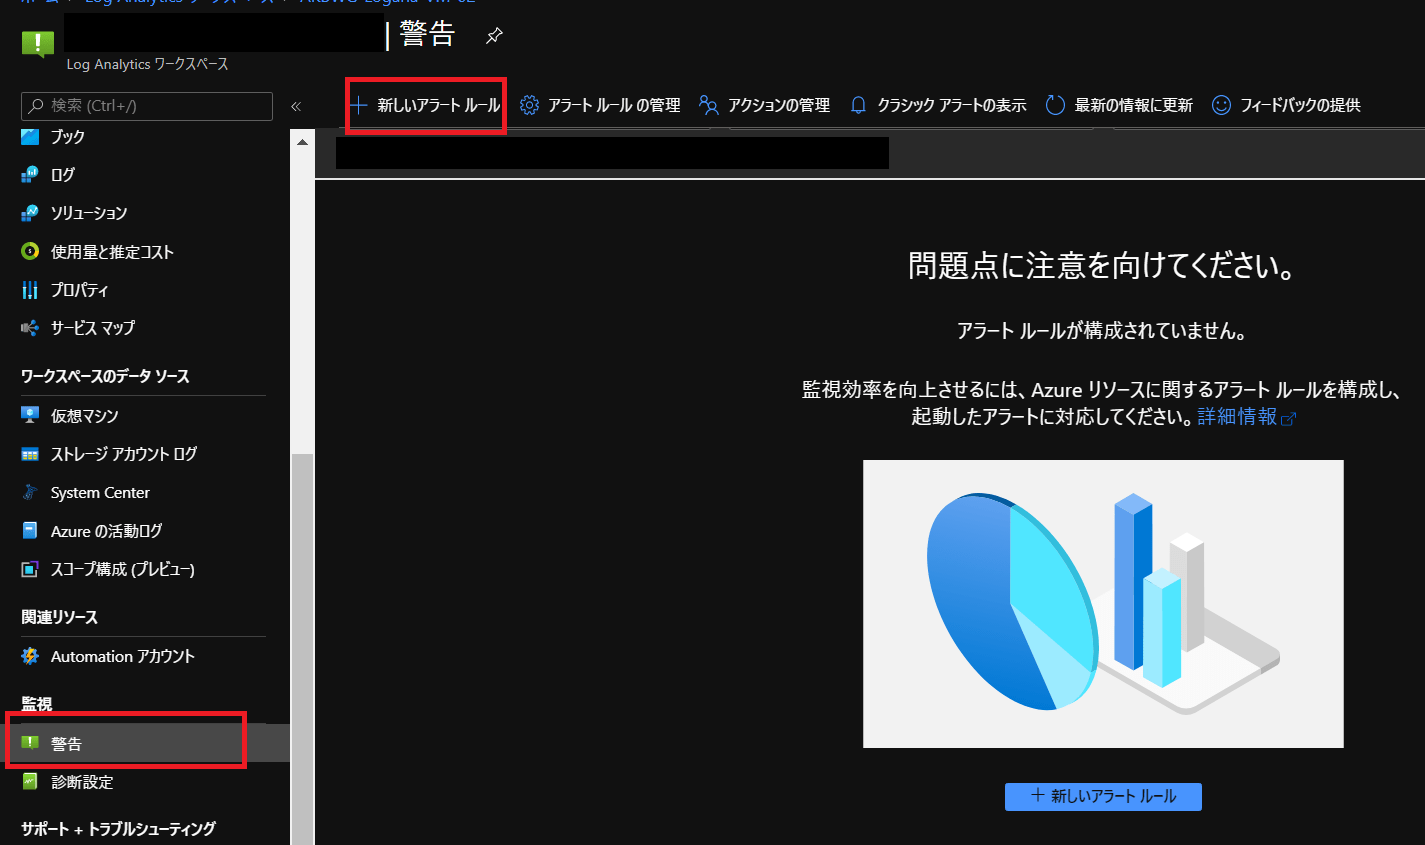
Task: Click the スコープ構成 icon
Action: tap(30, 569)
